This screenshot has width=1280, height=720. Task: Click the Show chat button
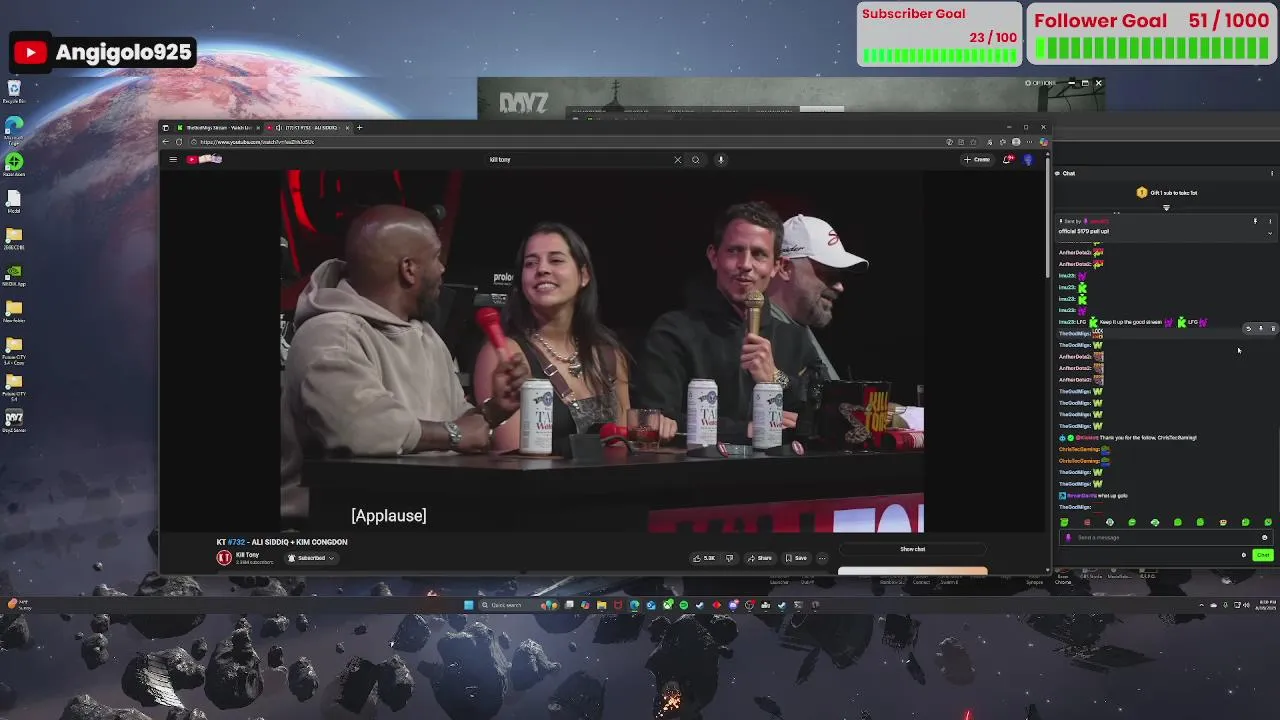(912, 549)
